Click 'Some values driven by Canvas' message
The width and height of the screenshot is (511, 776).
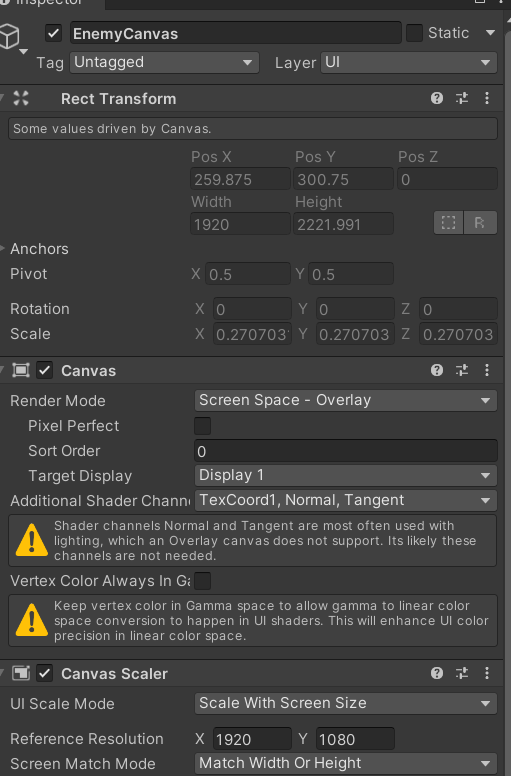pyautogui.click(x=253, y=129)
